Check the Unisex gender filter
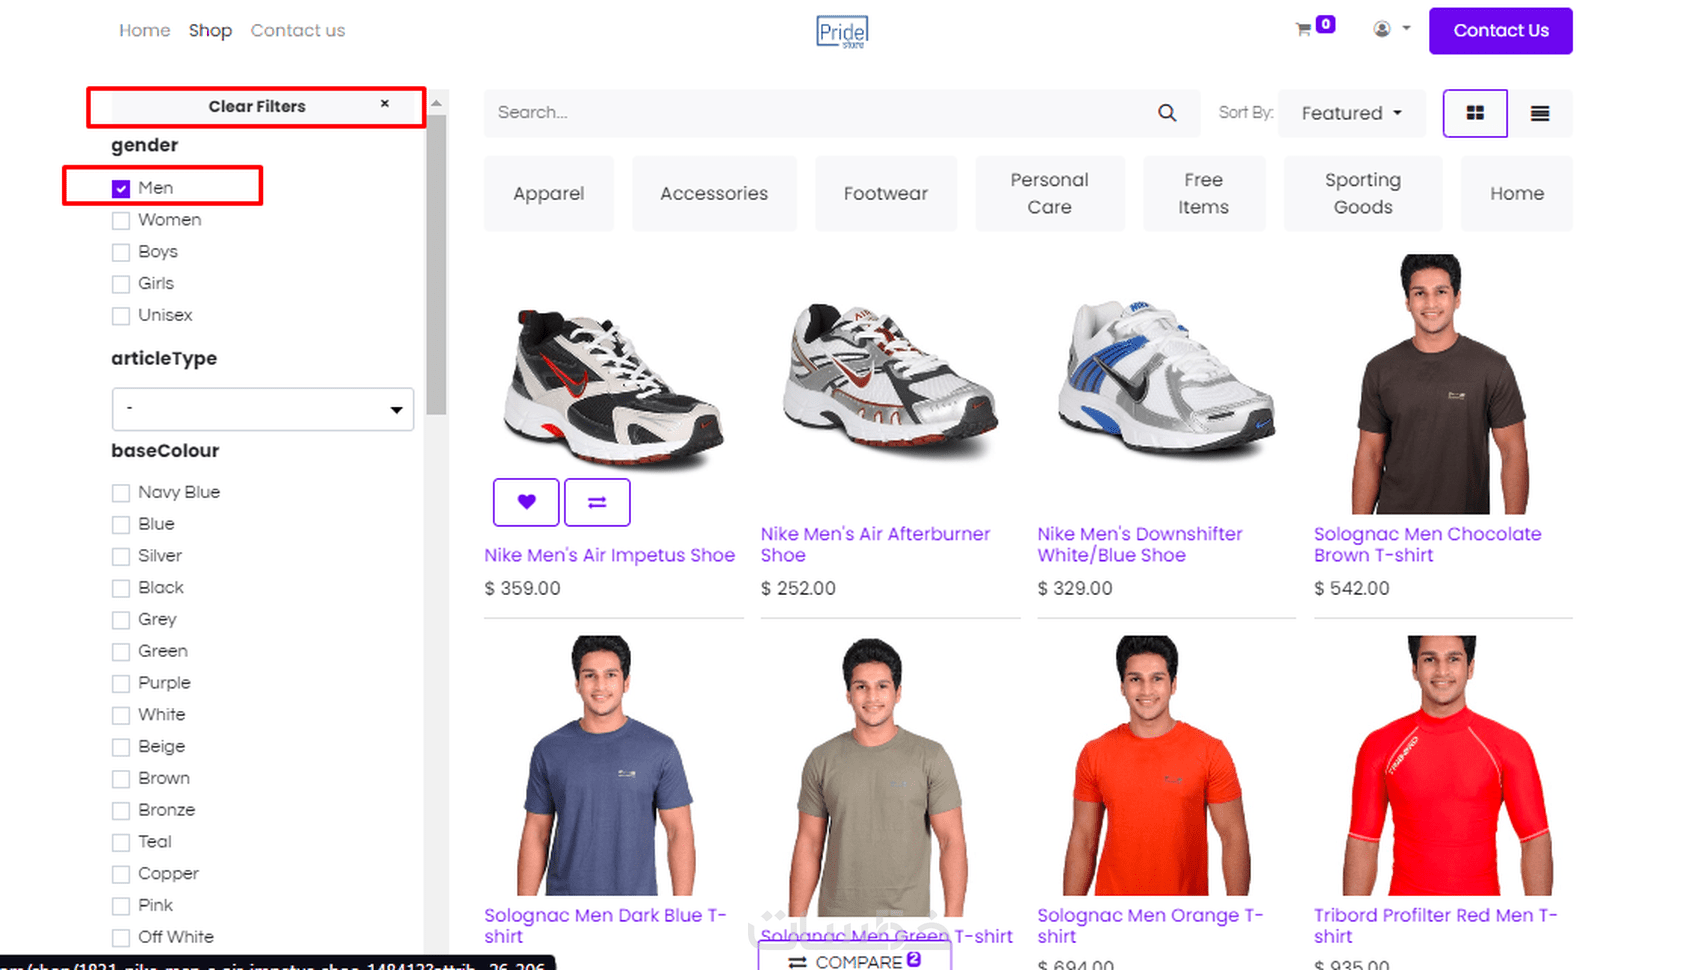 point(121,316)
